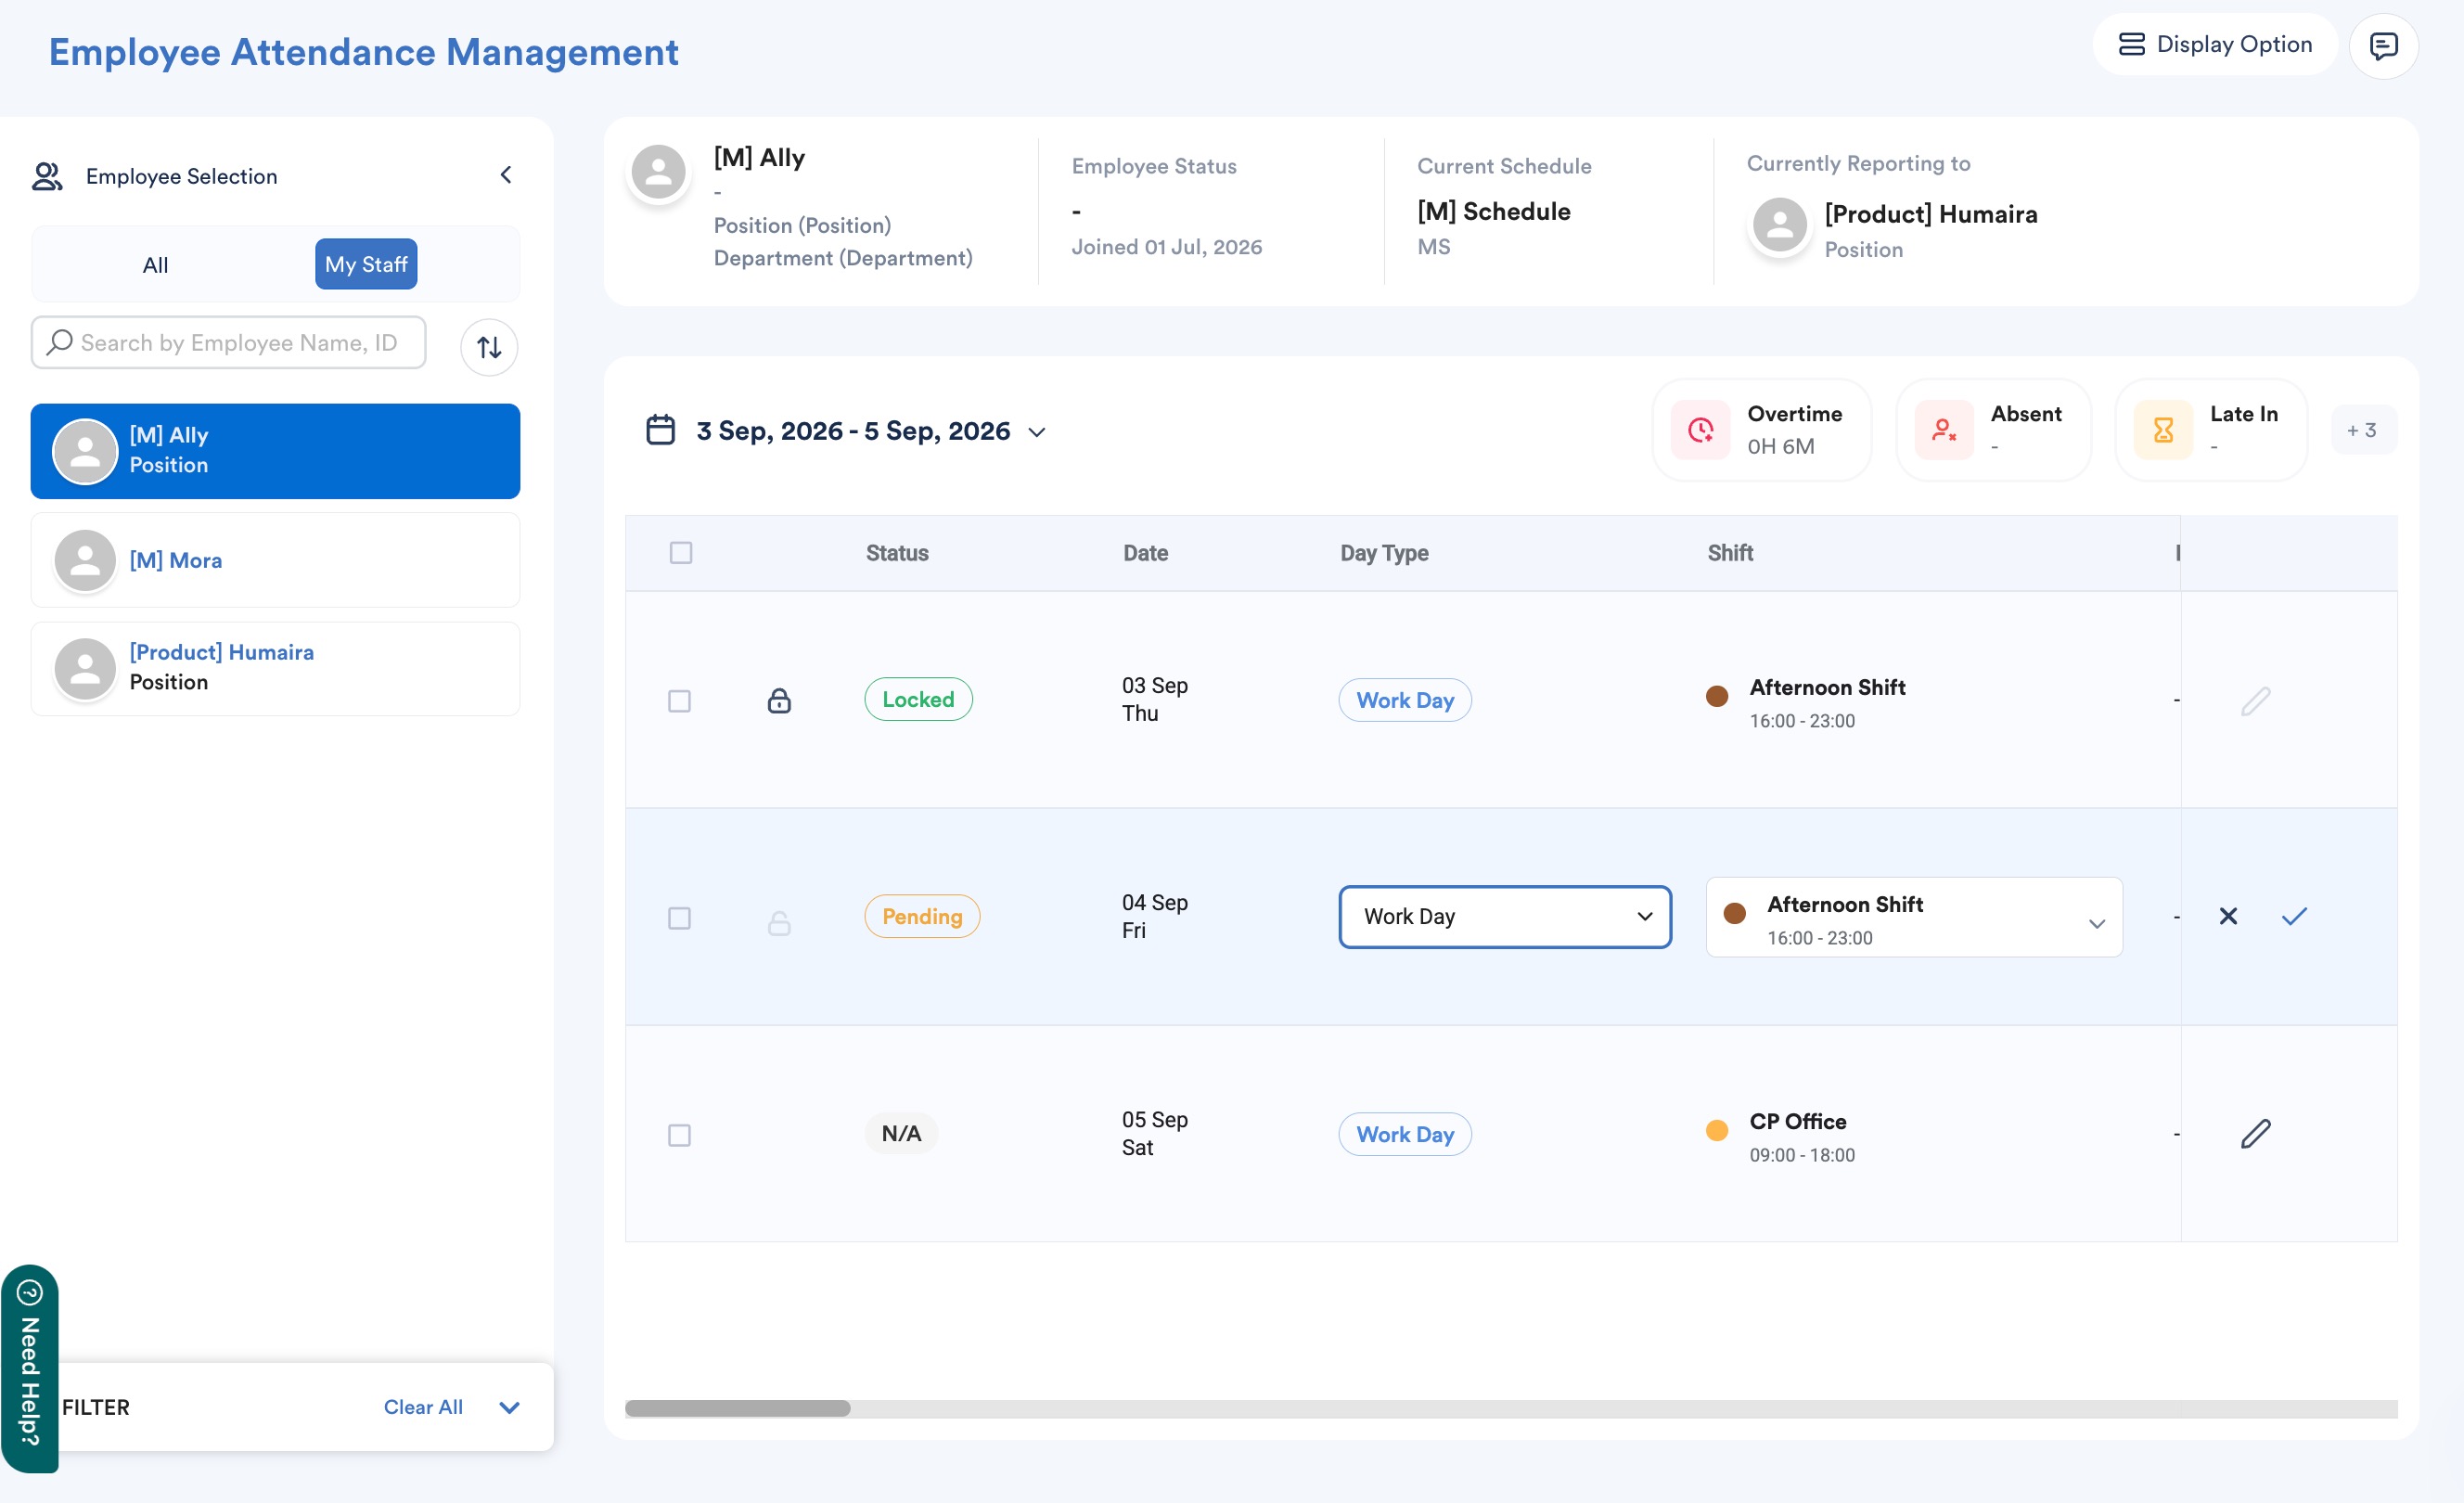2464x1503 pixels.
Task: Click the Overtime summary card icon
Action: [1700, 430]
